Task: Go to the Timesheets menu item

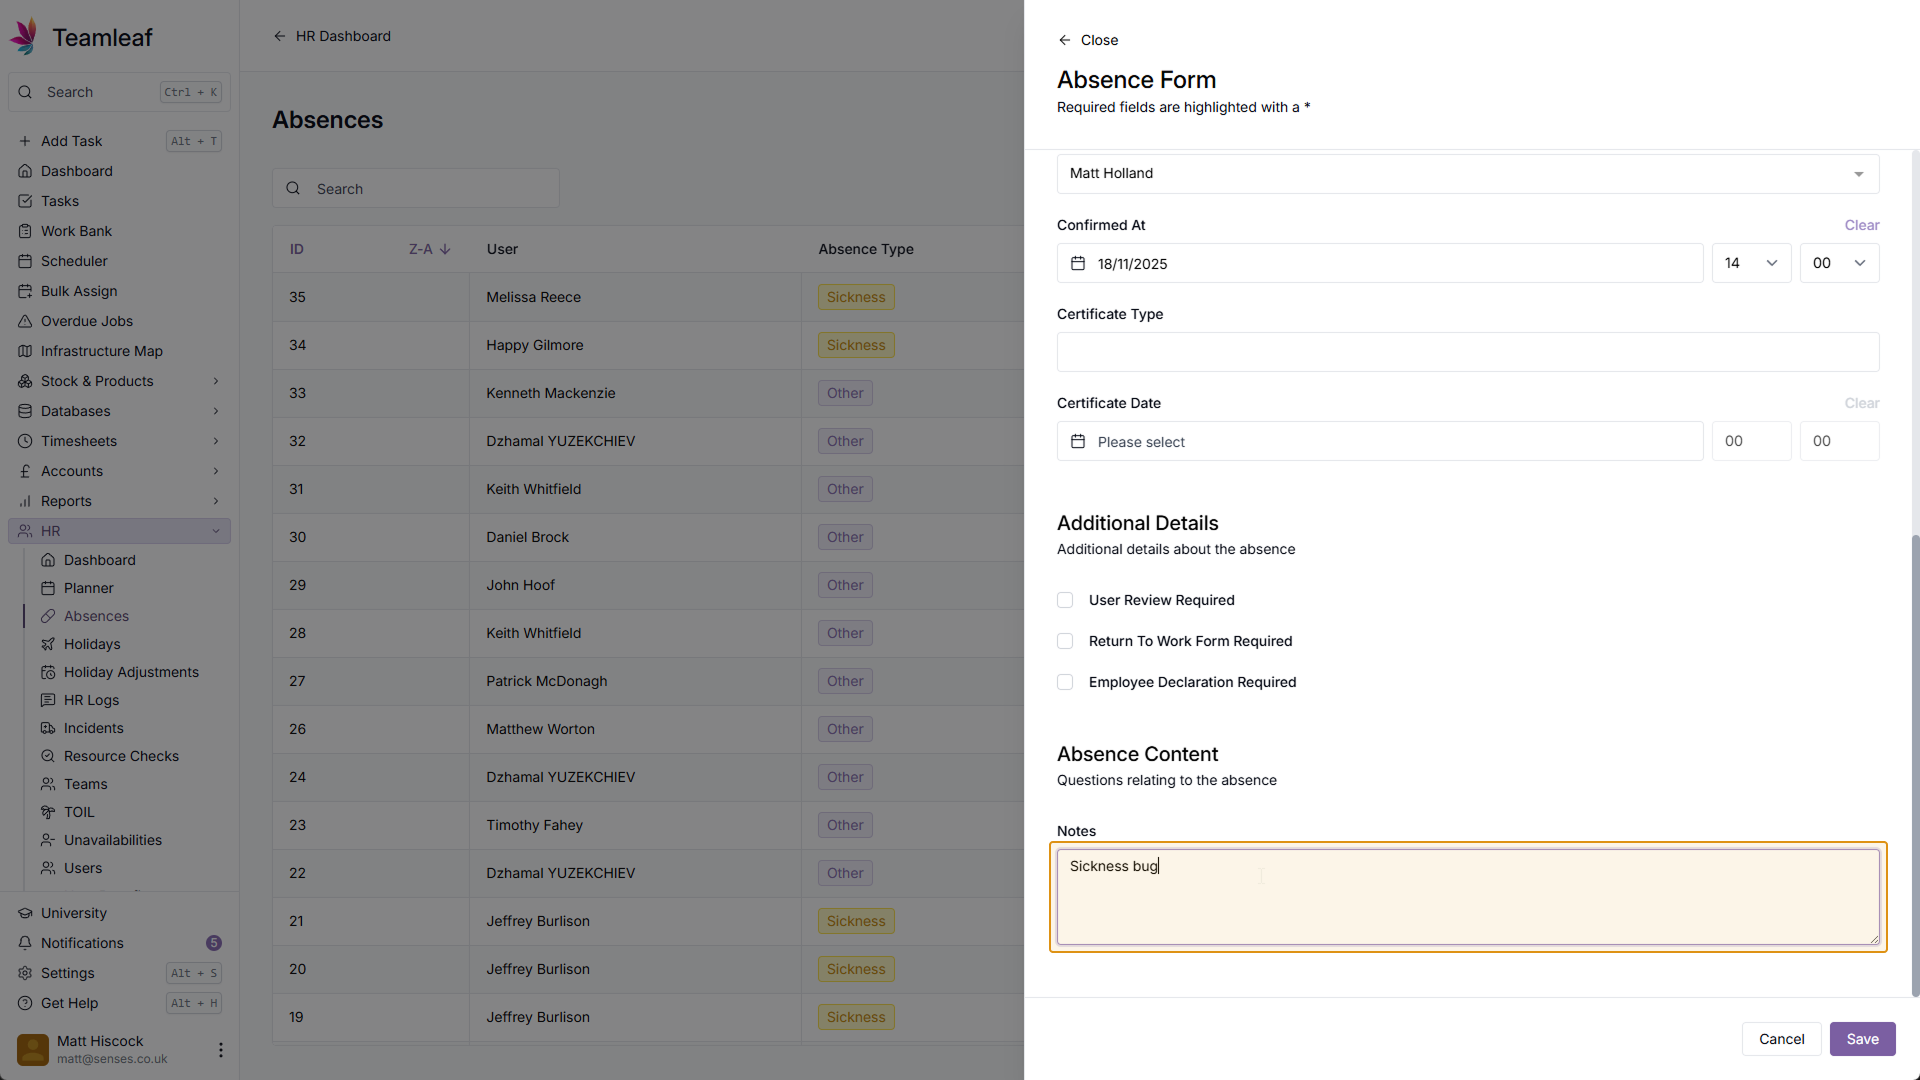Action: pyautogui.click(x=79, y=441)
